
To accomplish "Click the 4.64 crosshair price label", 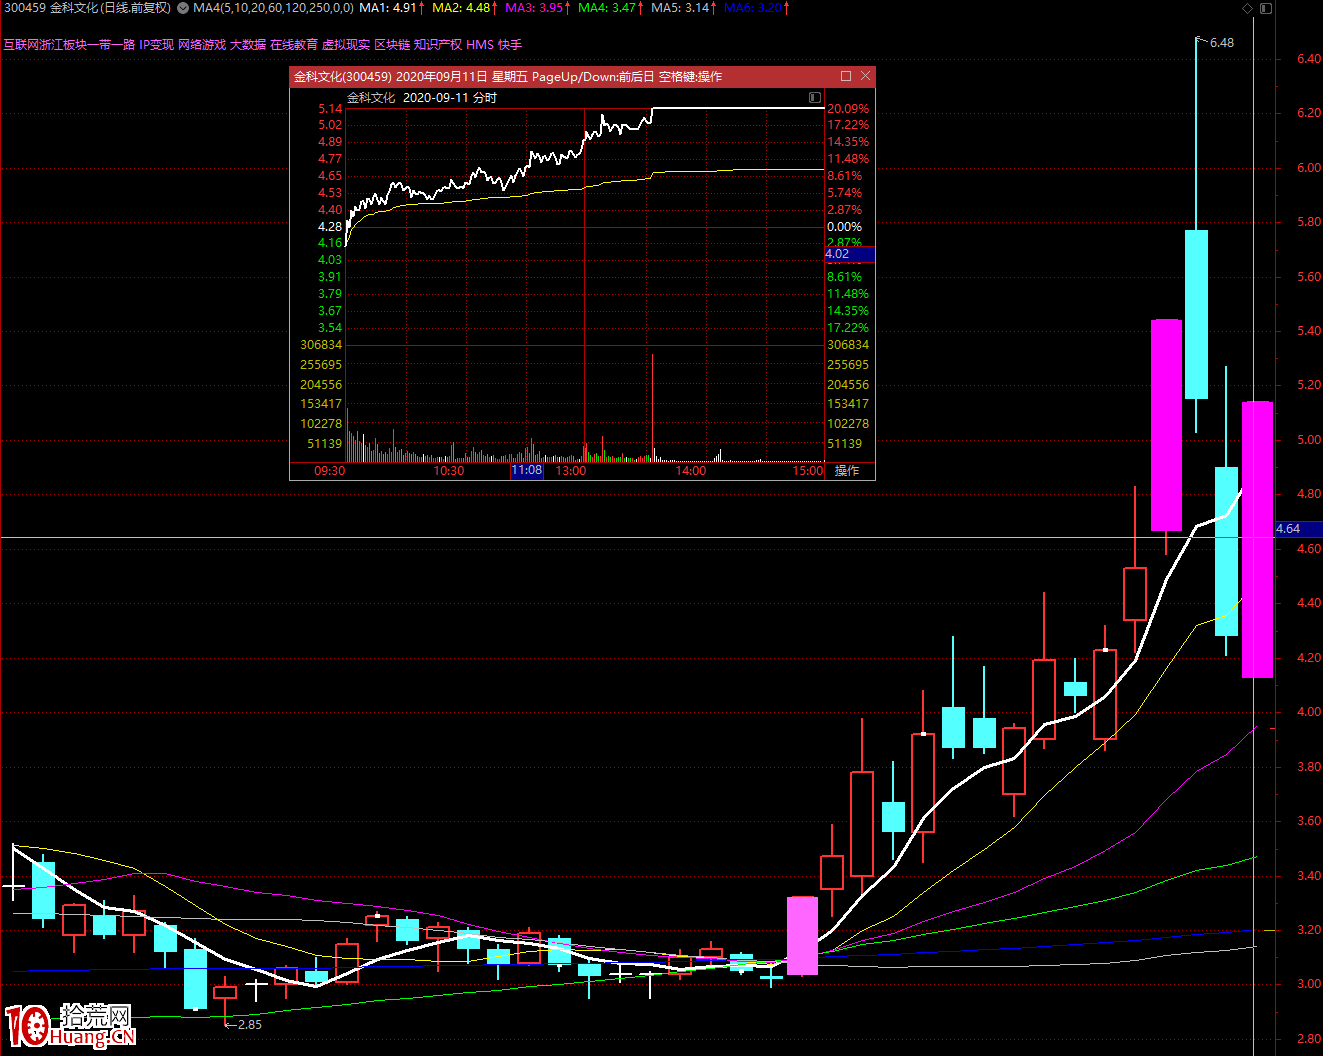I will pos(1288,528).
